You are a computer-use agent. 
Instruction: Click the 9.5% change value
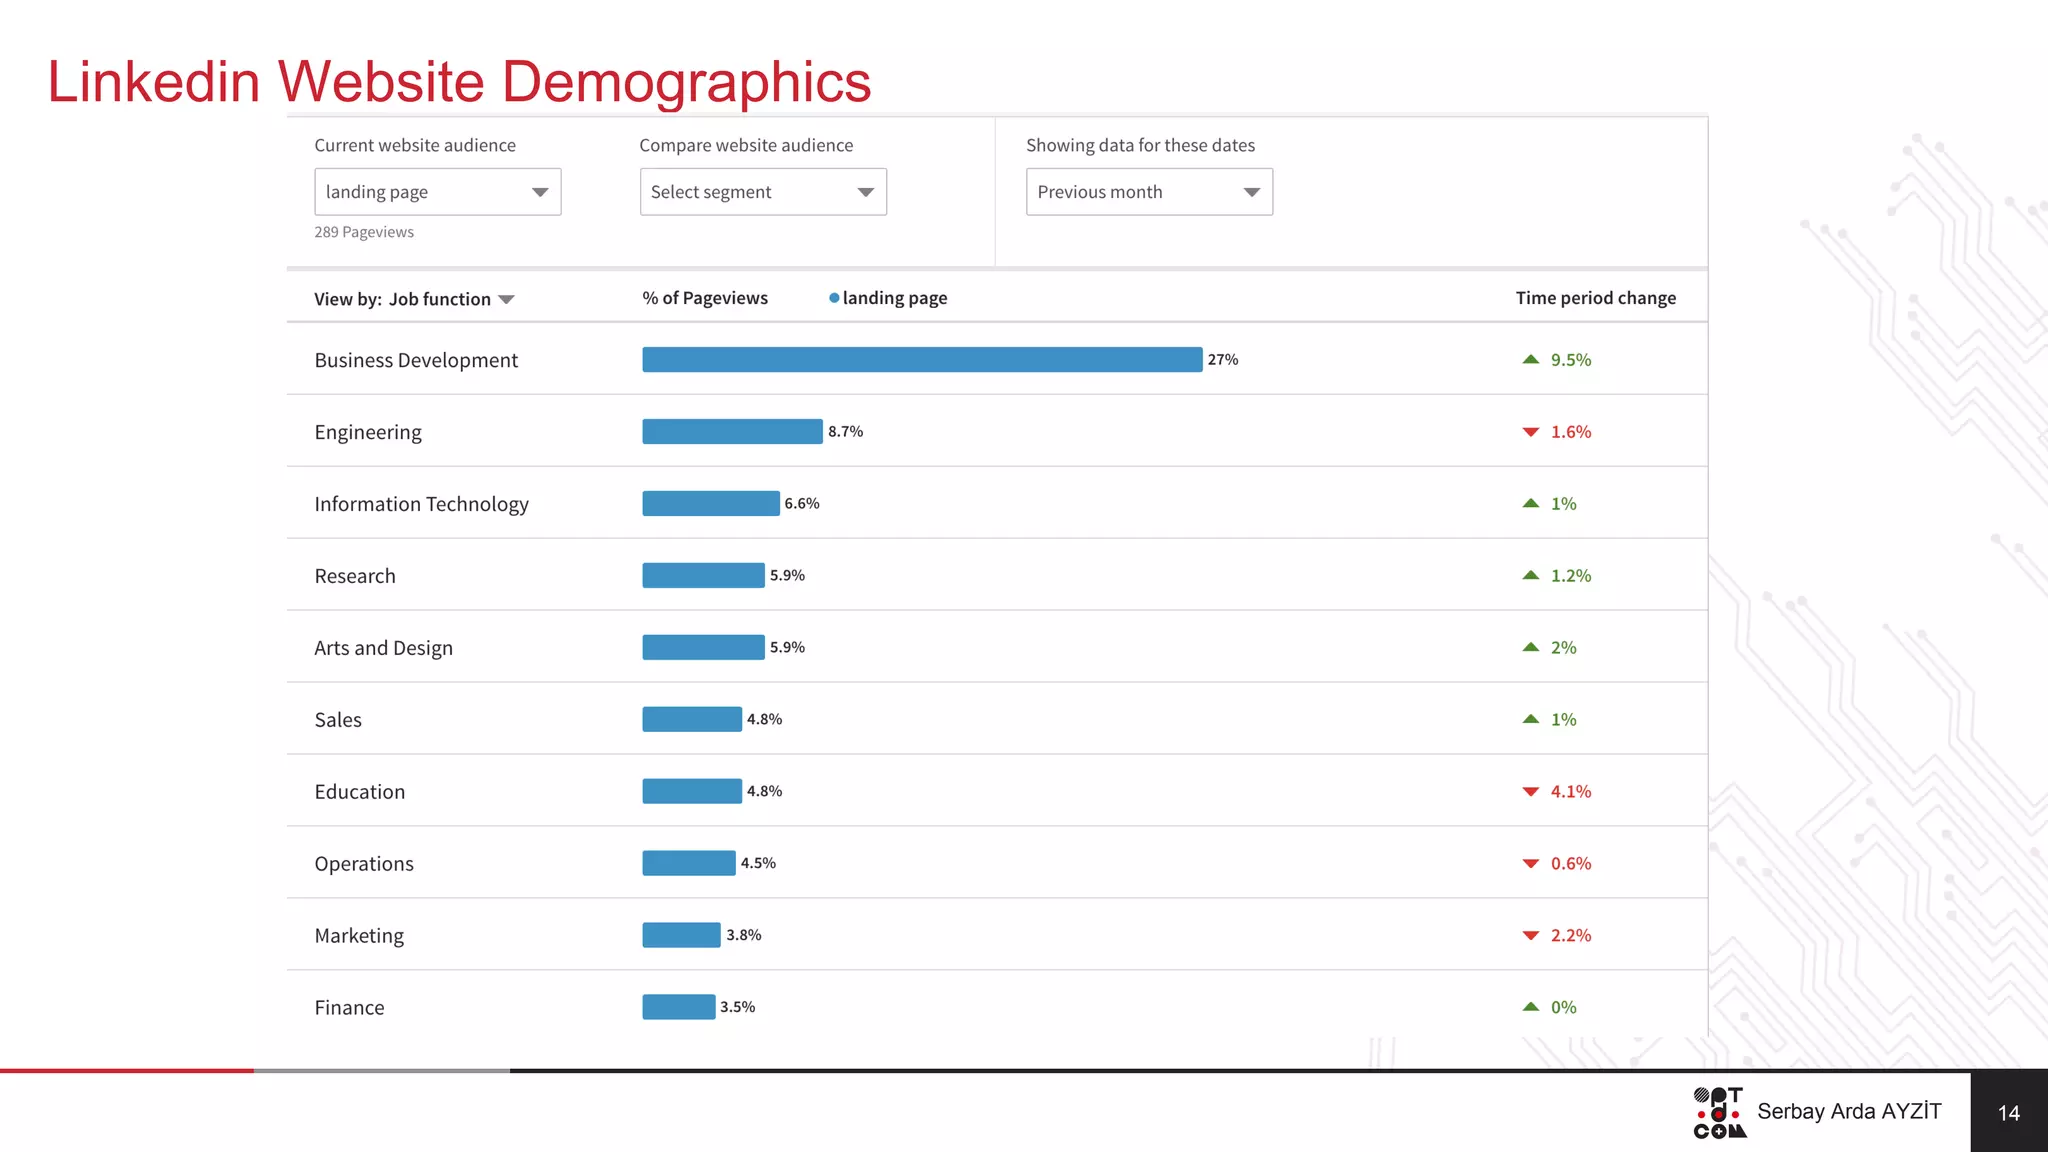pos(1571,360)
